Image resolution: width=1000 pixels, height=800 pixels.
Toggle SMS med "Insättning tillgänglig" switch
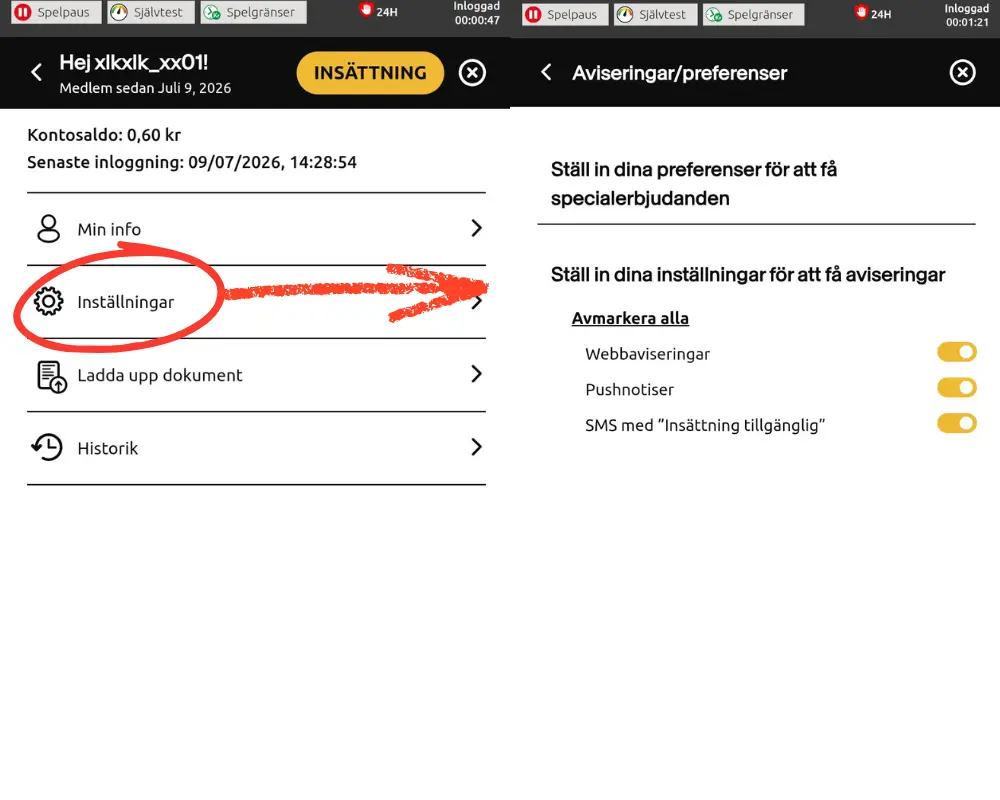[x=957, y=424]
